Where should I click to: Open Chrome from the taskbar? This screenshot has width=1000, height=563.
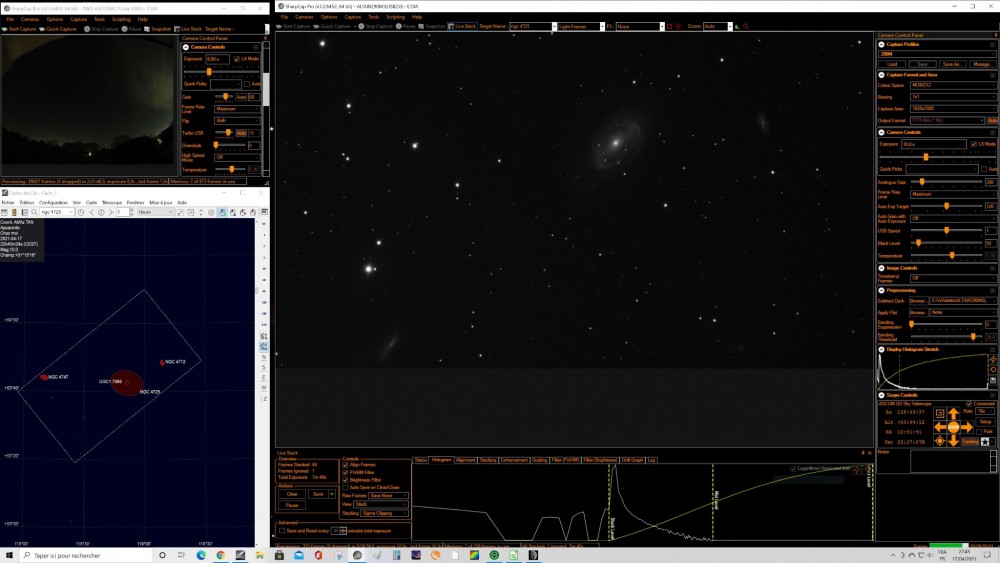[x=221, y=555]
